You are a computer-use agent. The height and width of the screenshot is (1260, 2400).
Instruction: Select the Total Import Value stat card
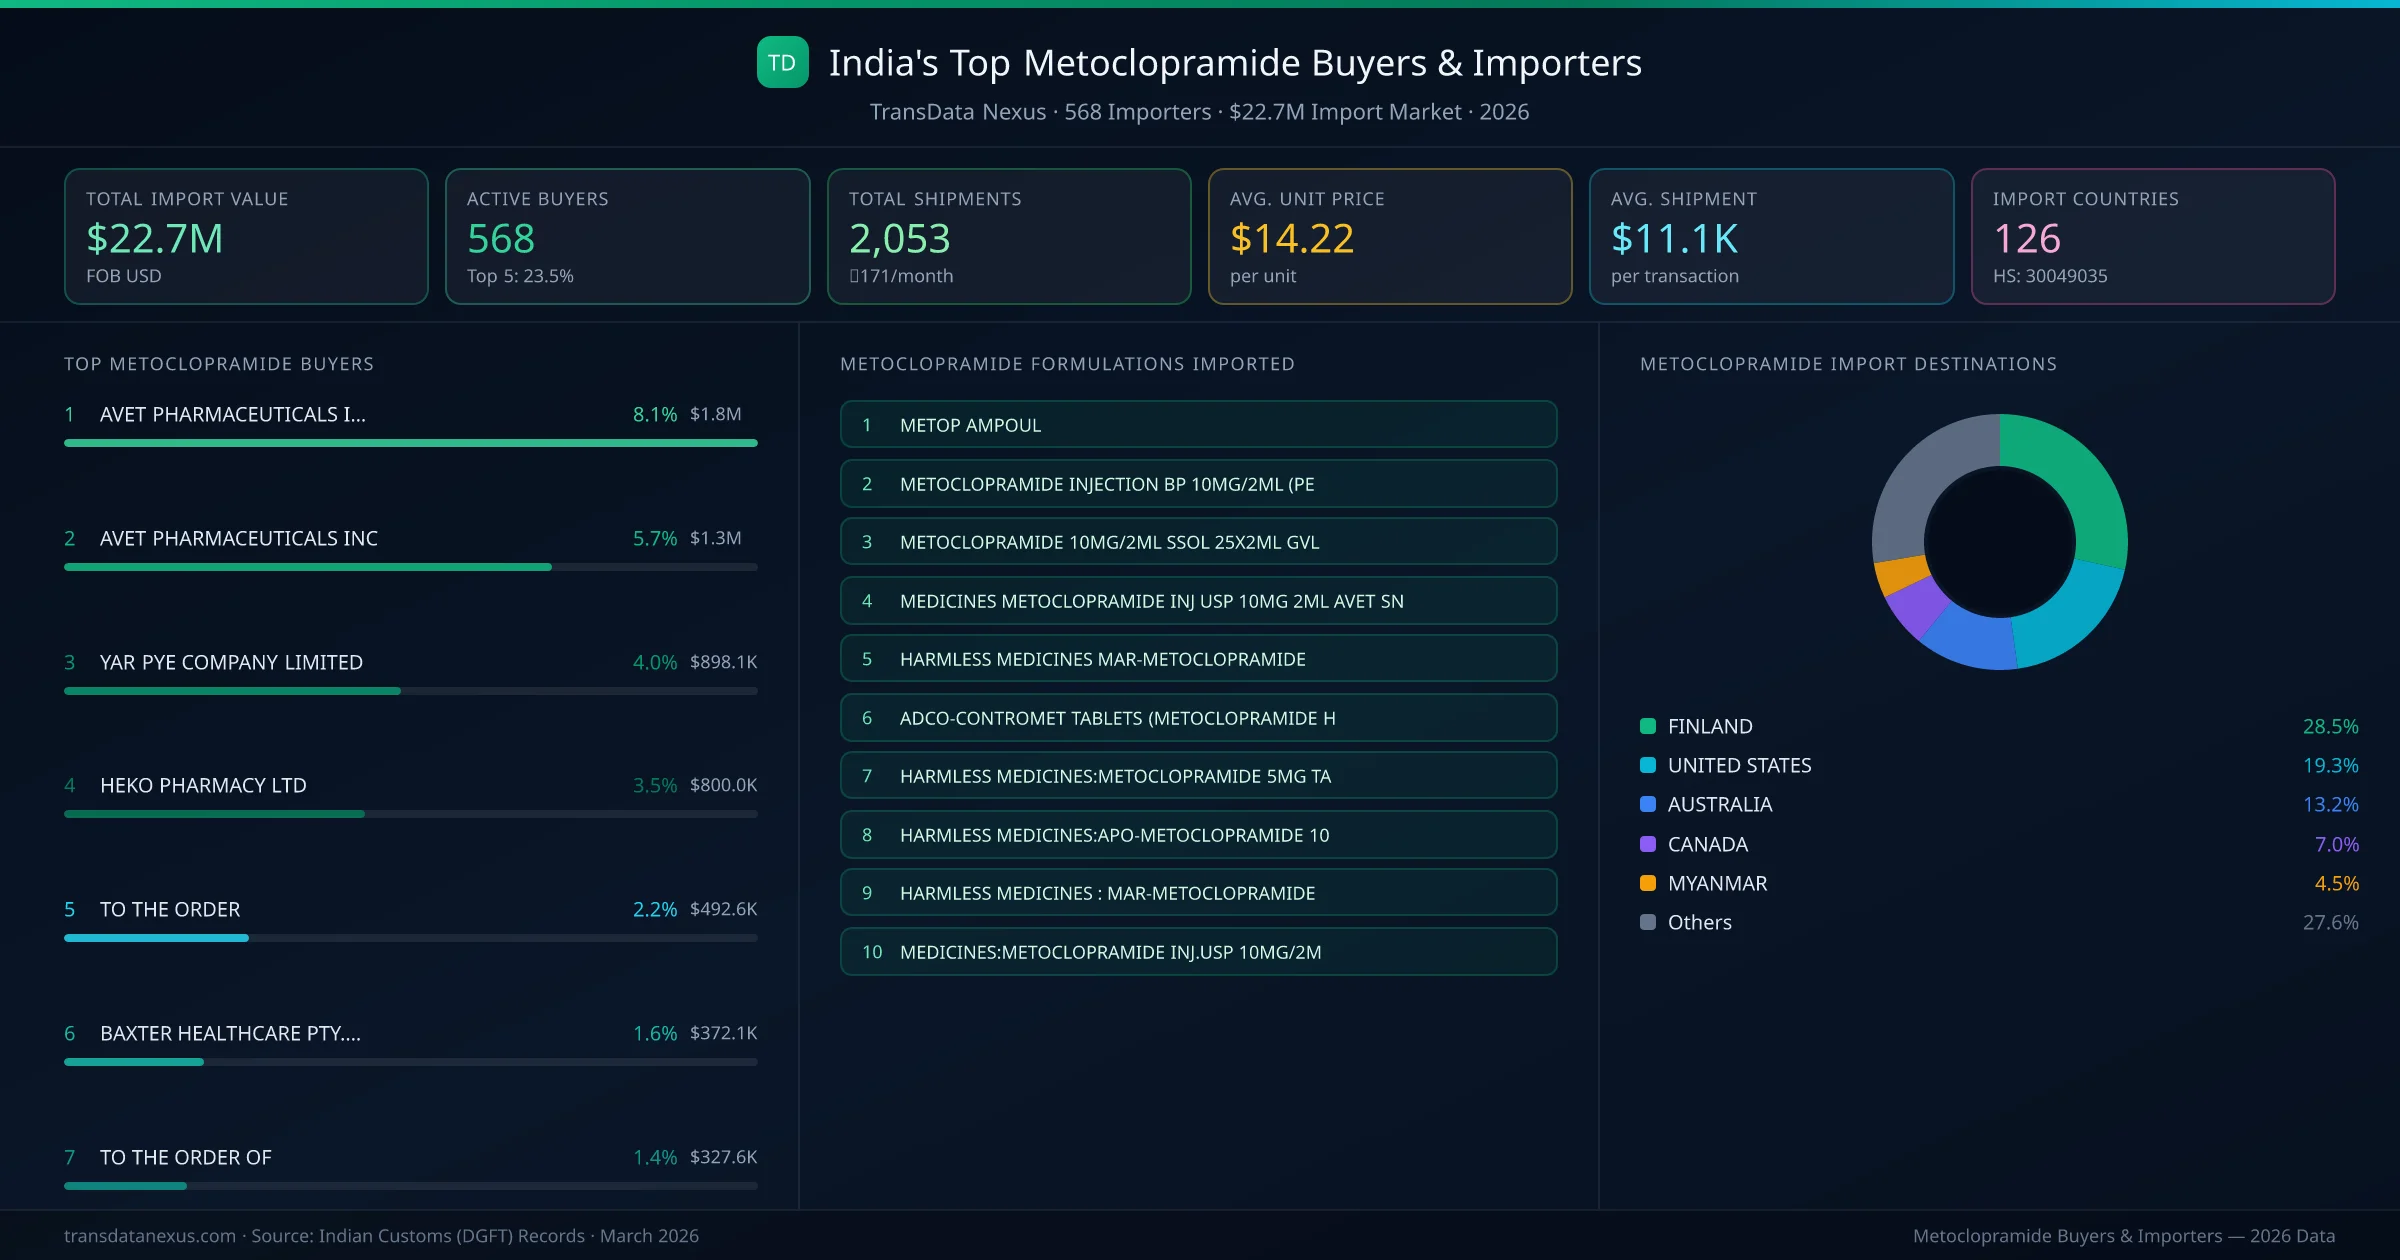[x=245, y=236]
